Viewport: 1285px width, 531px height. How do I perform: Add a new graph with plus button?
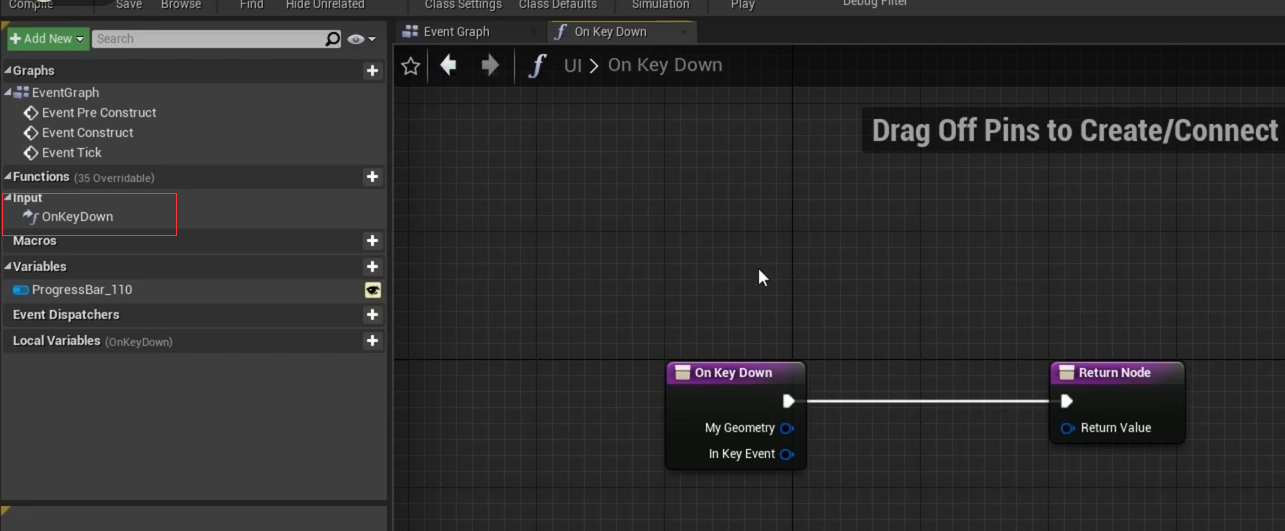[372, 71]
